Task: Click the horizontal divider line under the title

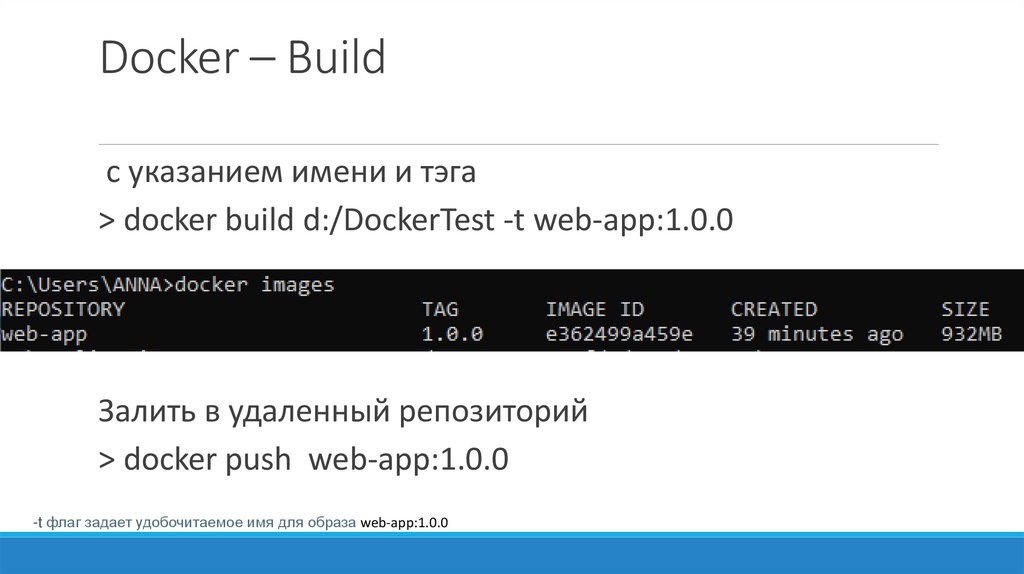Action: click(520, 144)
